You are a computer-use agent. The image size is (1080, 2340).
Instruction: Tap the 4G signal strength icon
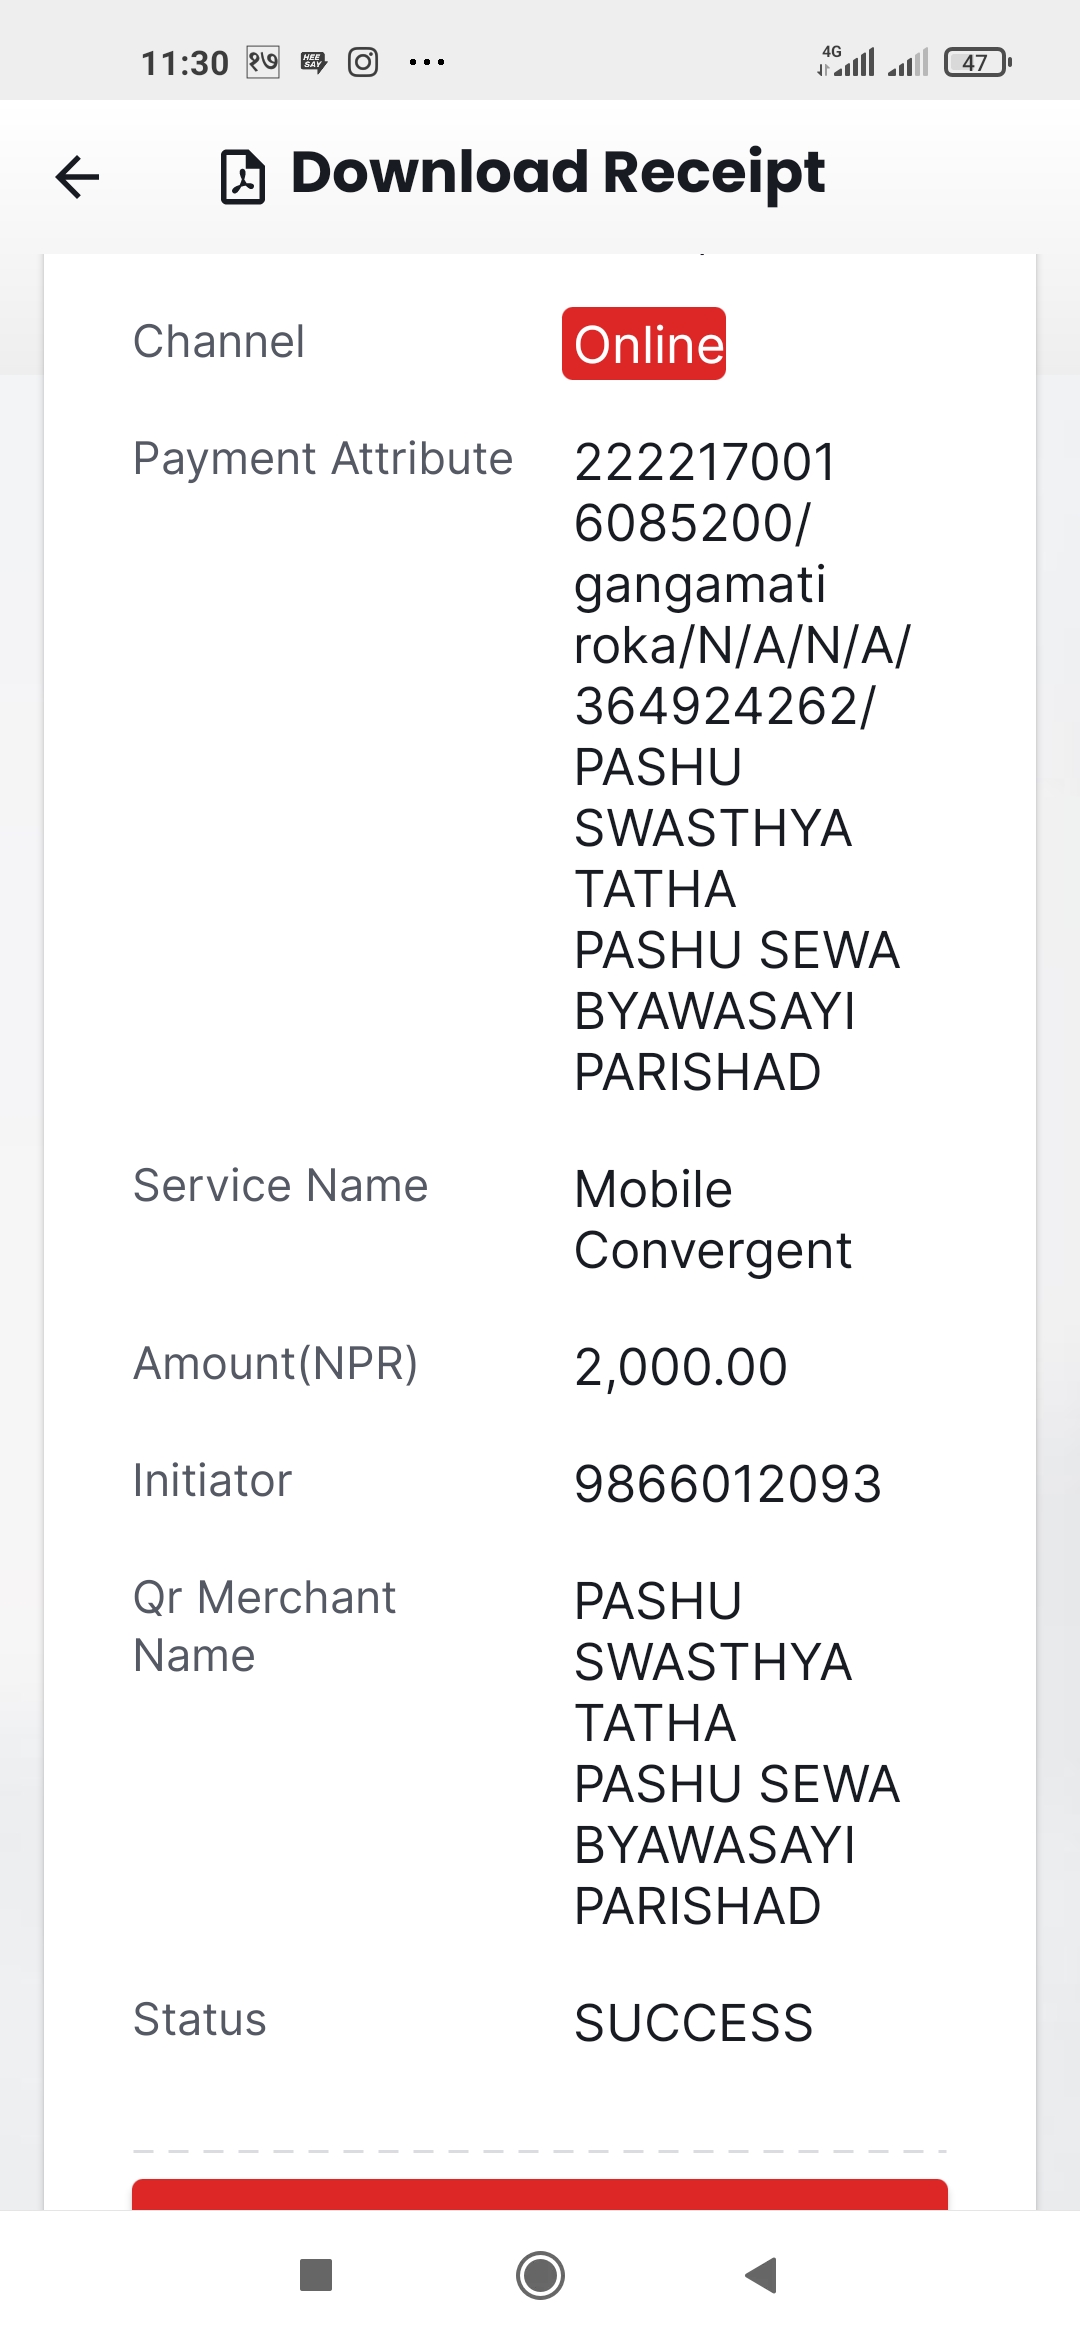click(x=846, y=61)
